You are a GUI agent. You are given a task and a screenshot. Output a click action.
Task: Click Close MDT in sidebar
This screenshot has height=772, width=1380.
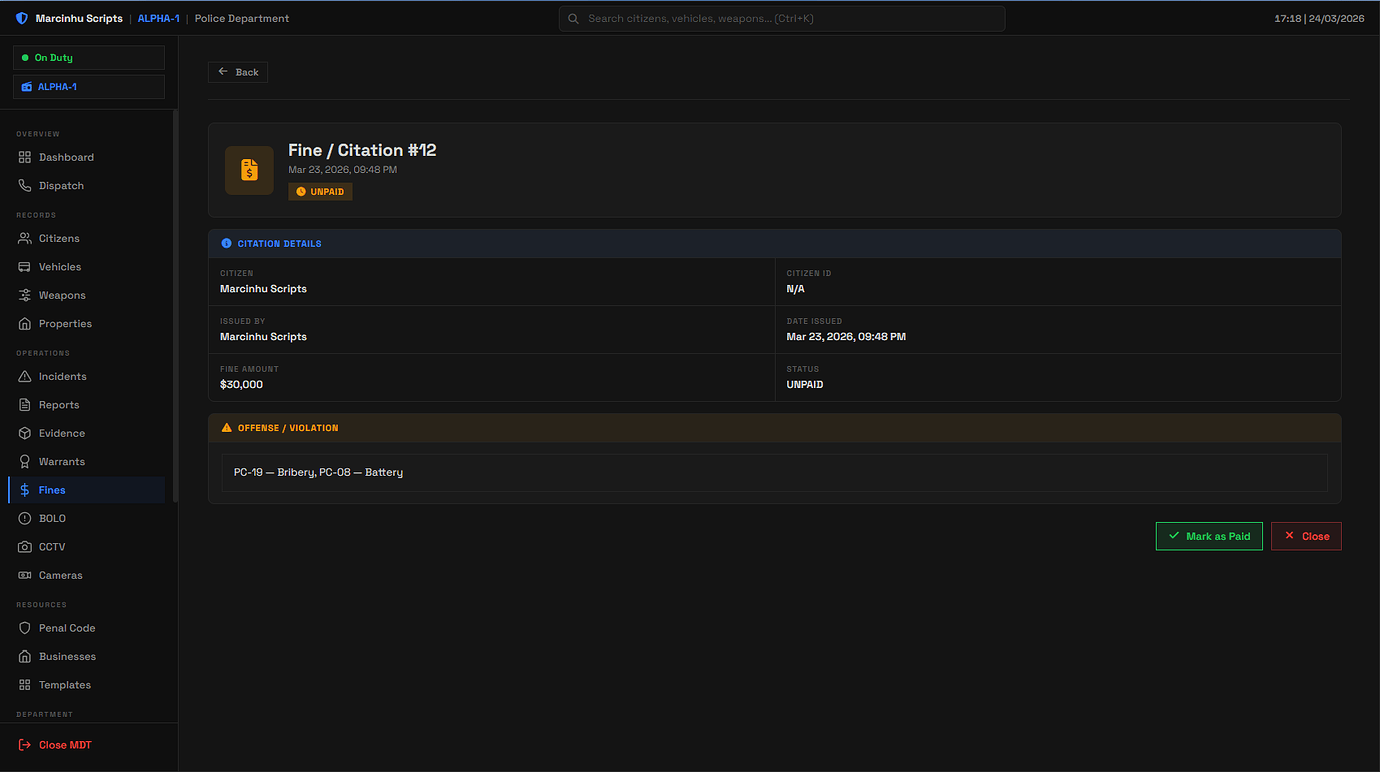click(x=56, y=745)
